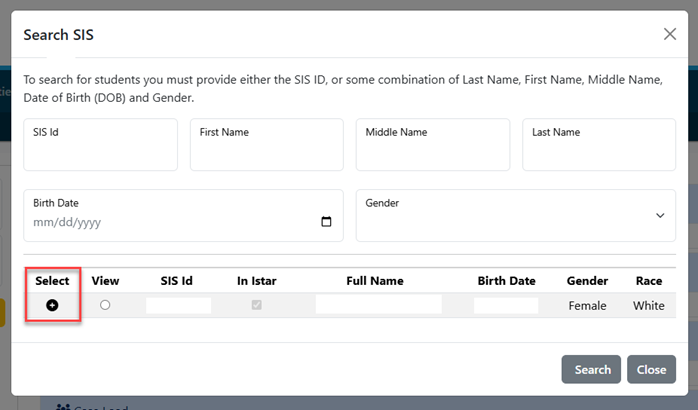The height and width of the screenshot is (410, 698).
Task: Expand the Gender dropdown chevron
Action: pyautogui.click(x=660, y=215)
